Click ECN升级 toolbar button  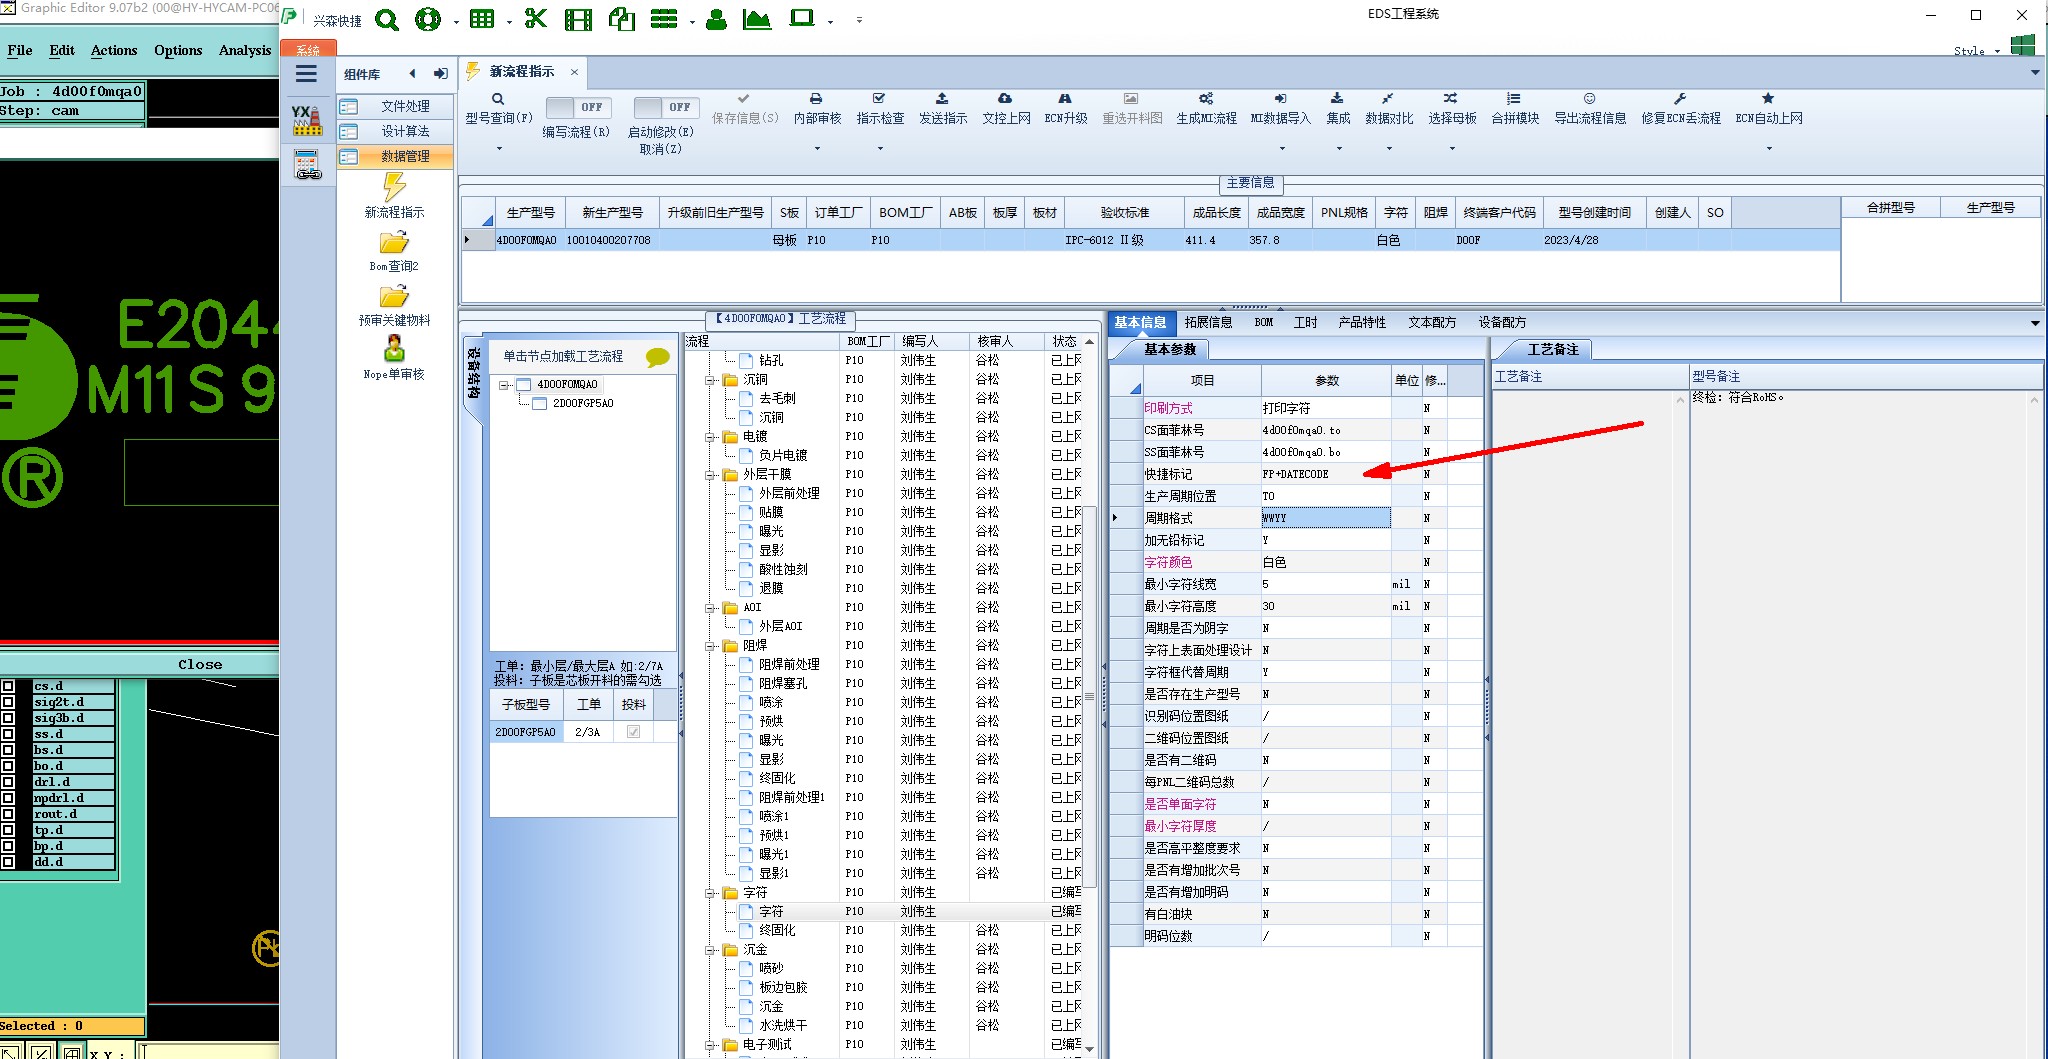[x=1065, y=109]
